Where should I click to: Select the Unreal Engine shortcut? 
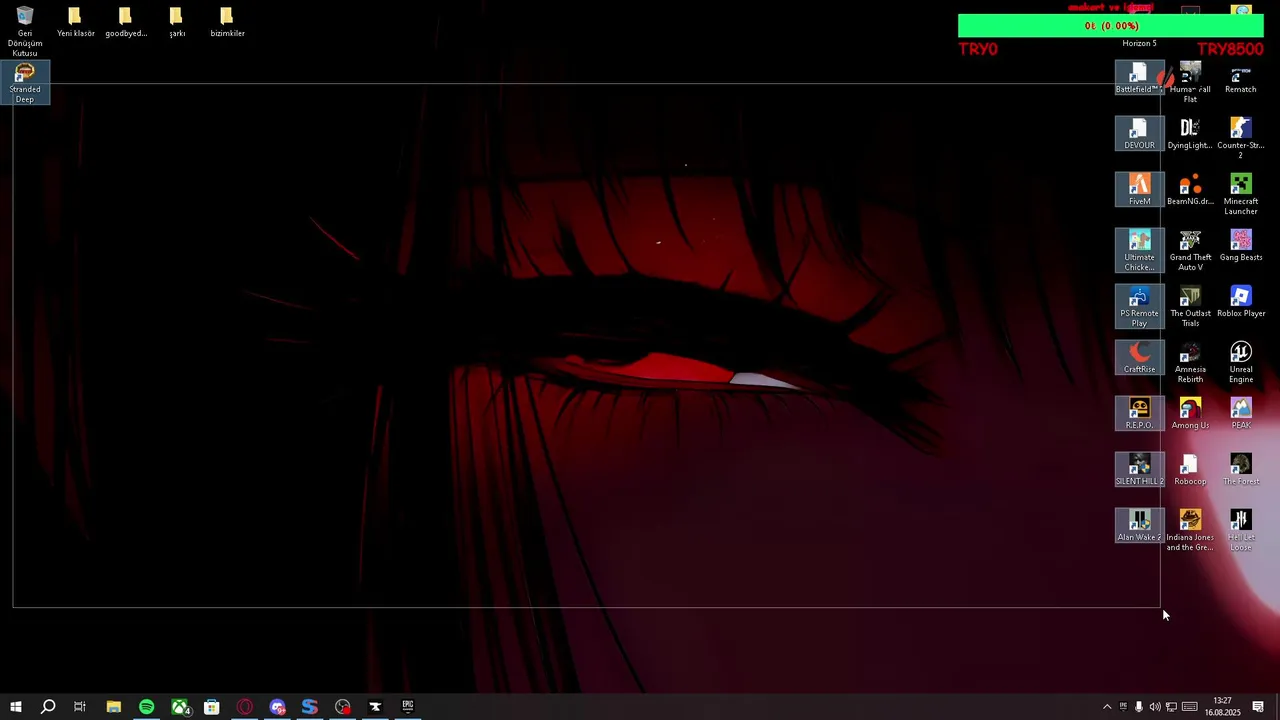1241,362
